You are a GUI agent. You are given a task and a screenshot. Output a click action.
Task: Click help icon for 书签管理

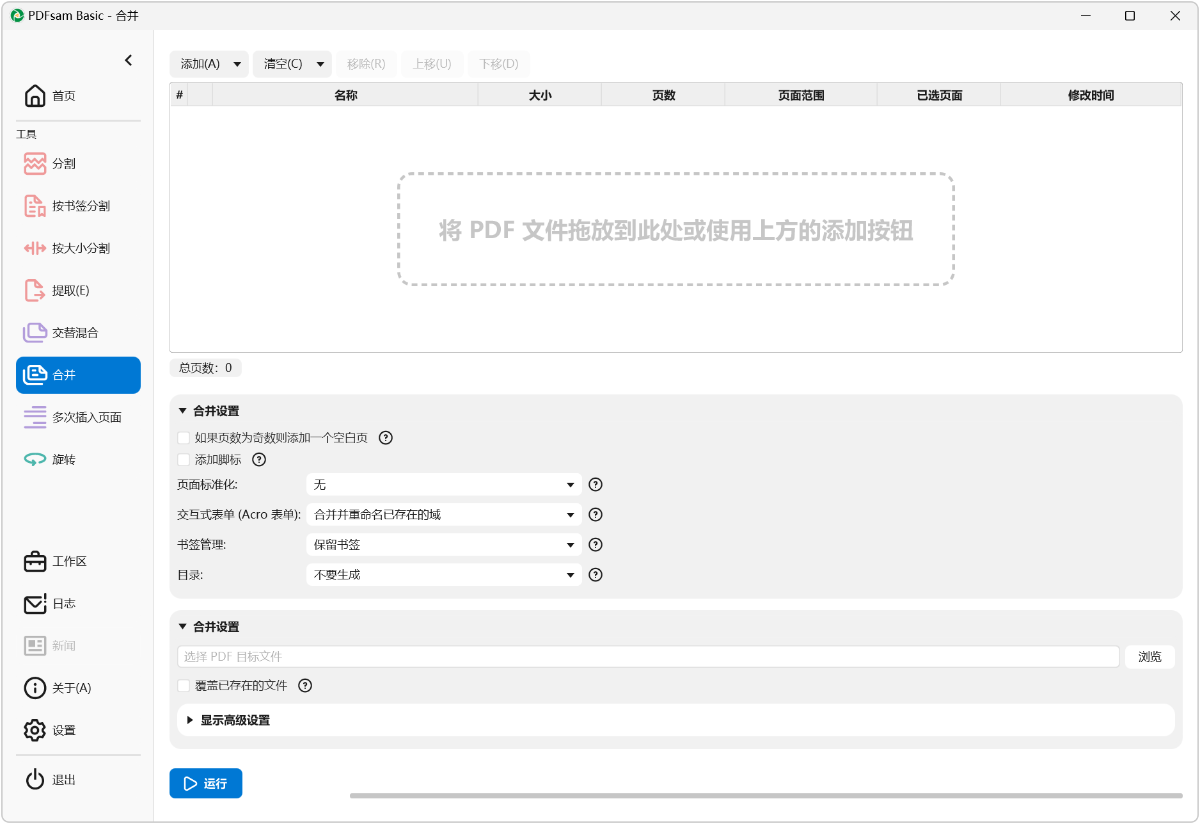pos(595,545)
